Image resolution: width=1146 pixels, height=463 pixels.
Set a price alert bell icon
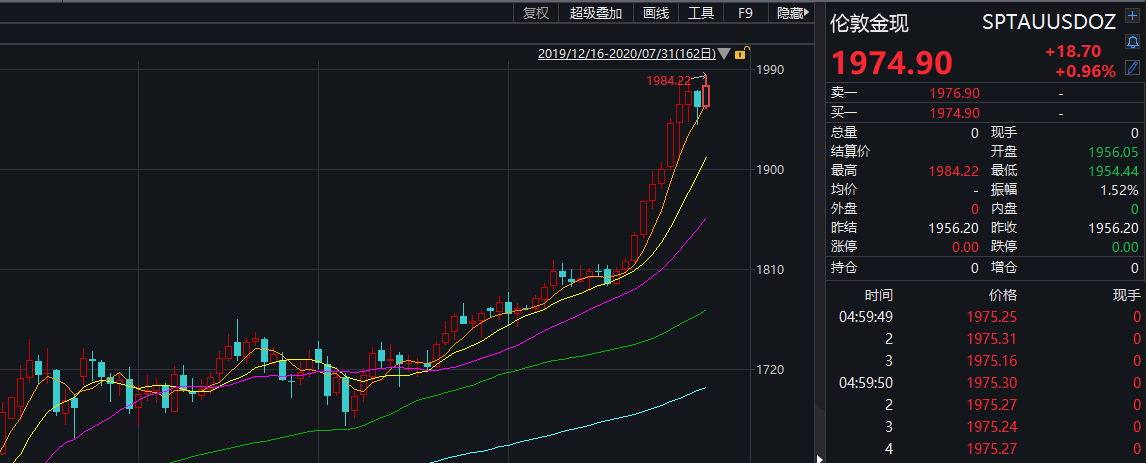(1133, 42)
